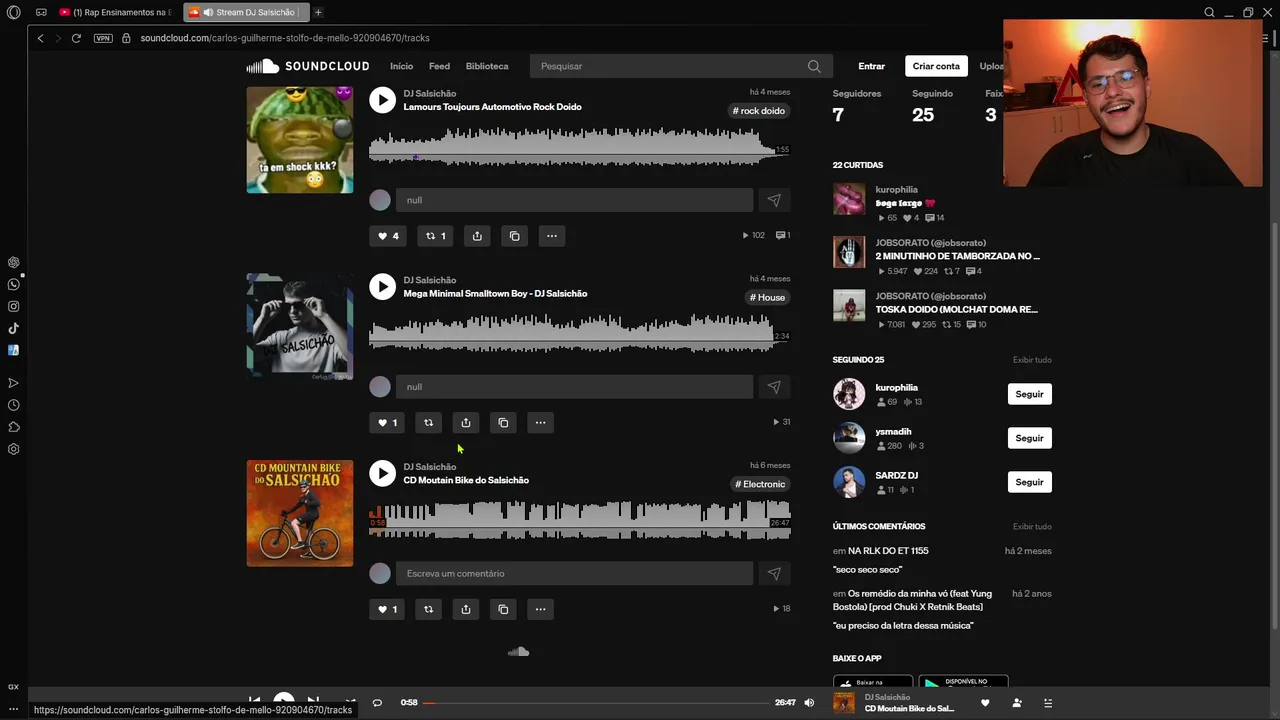This screenshot has height=720, width=1280.
Task: Open the Electronic genre tag
Action: [761, 484]
